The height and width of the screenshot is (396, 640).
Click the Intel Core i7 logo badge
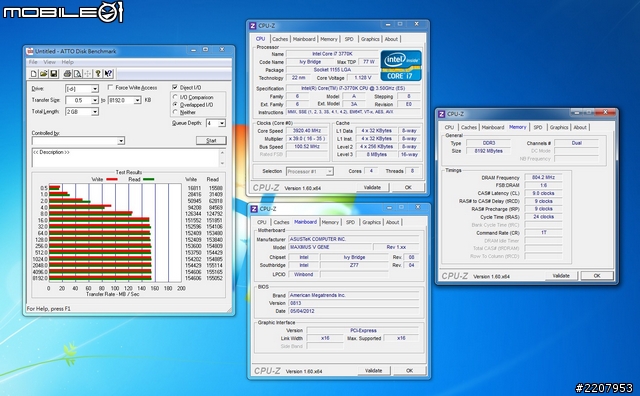click(x=401, y=65)
